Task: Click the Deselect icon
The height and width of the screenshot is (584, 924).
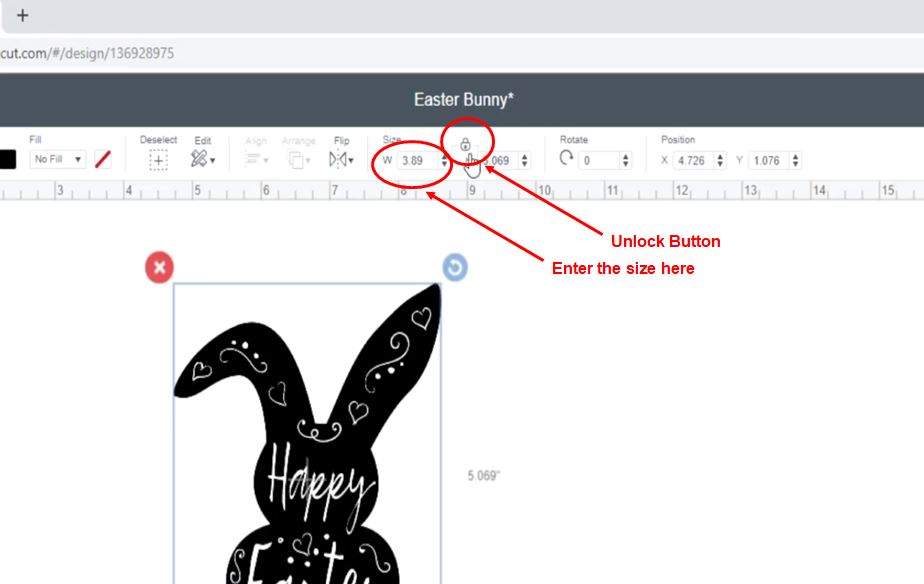Action: pyautogui.click(x=158, y=160)
